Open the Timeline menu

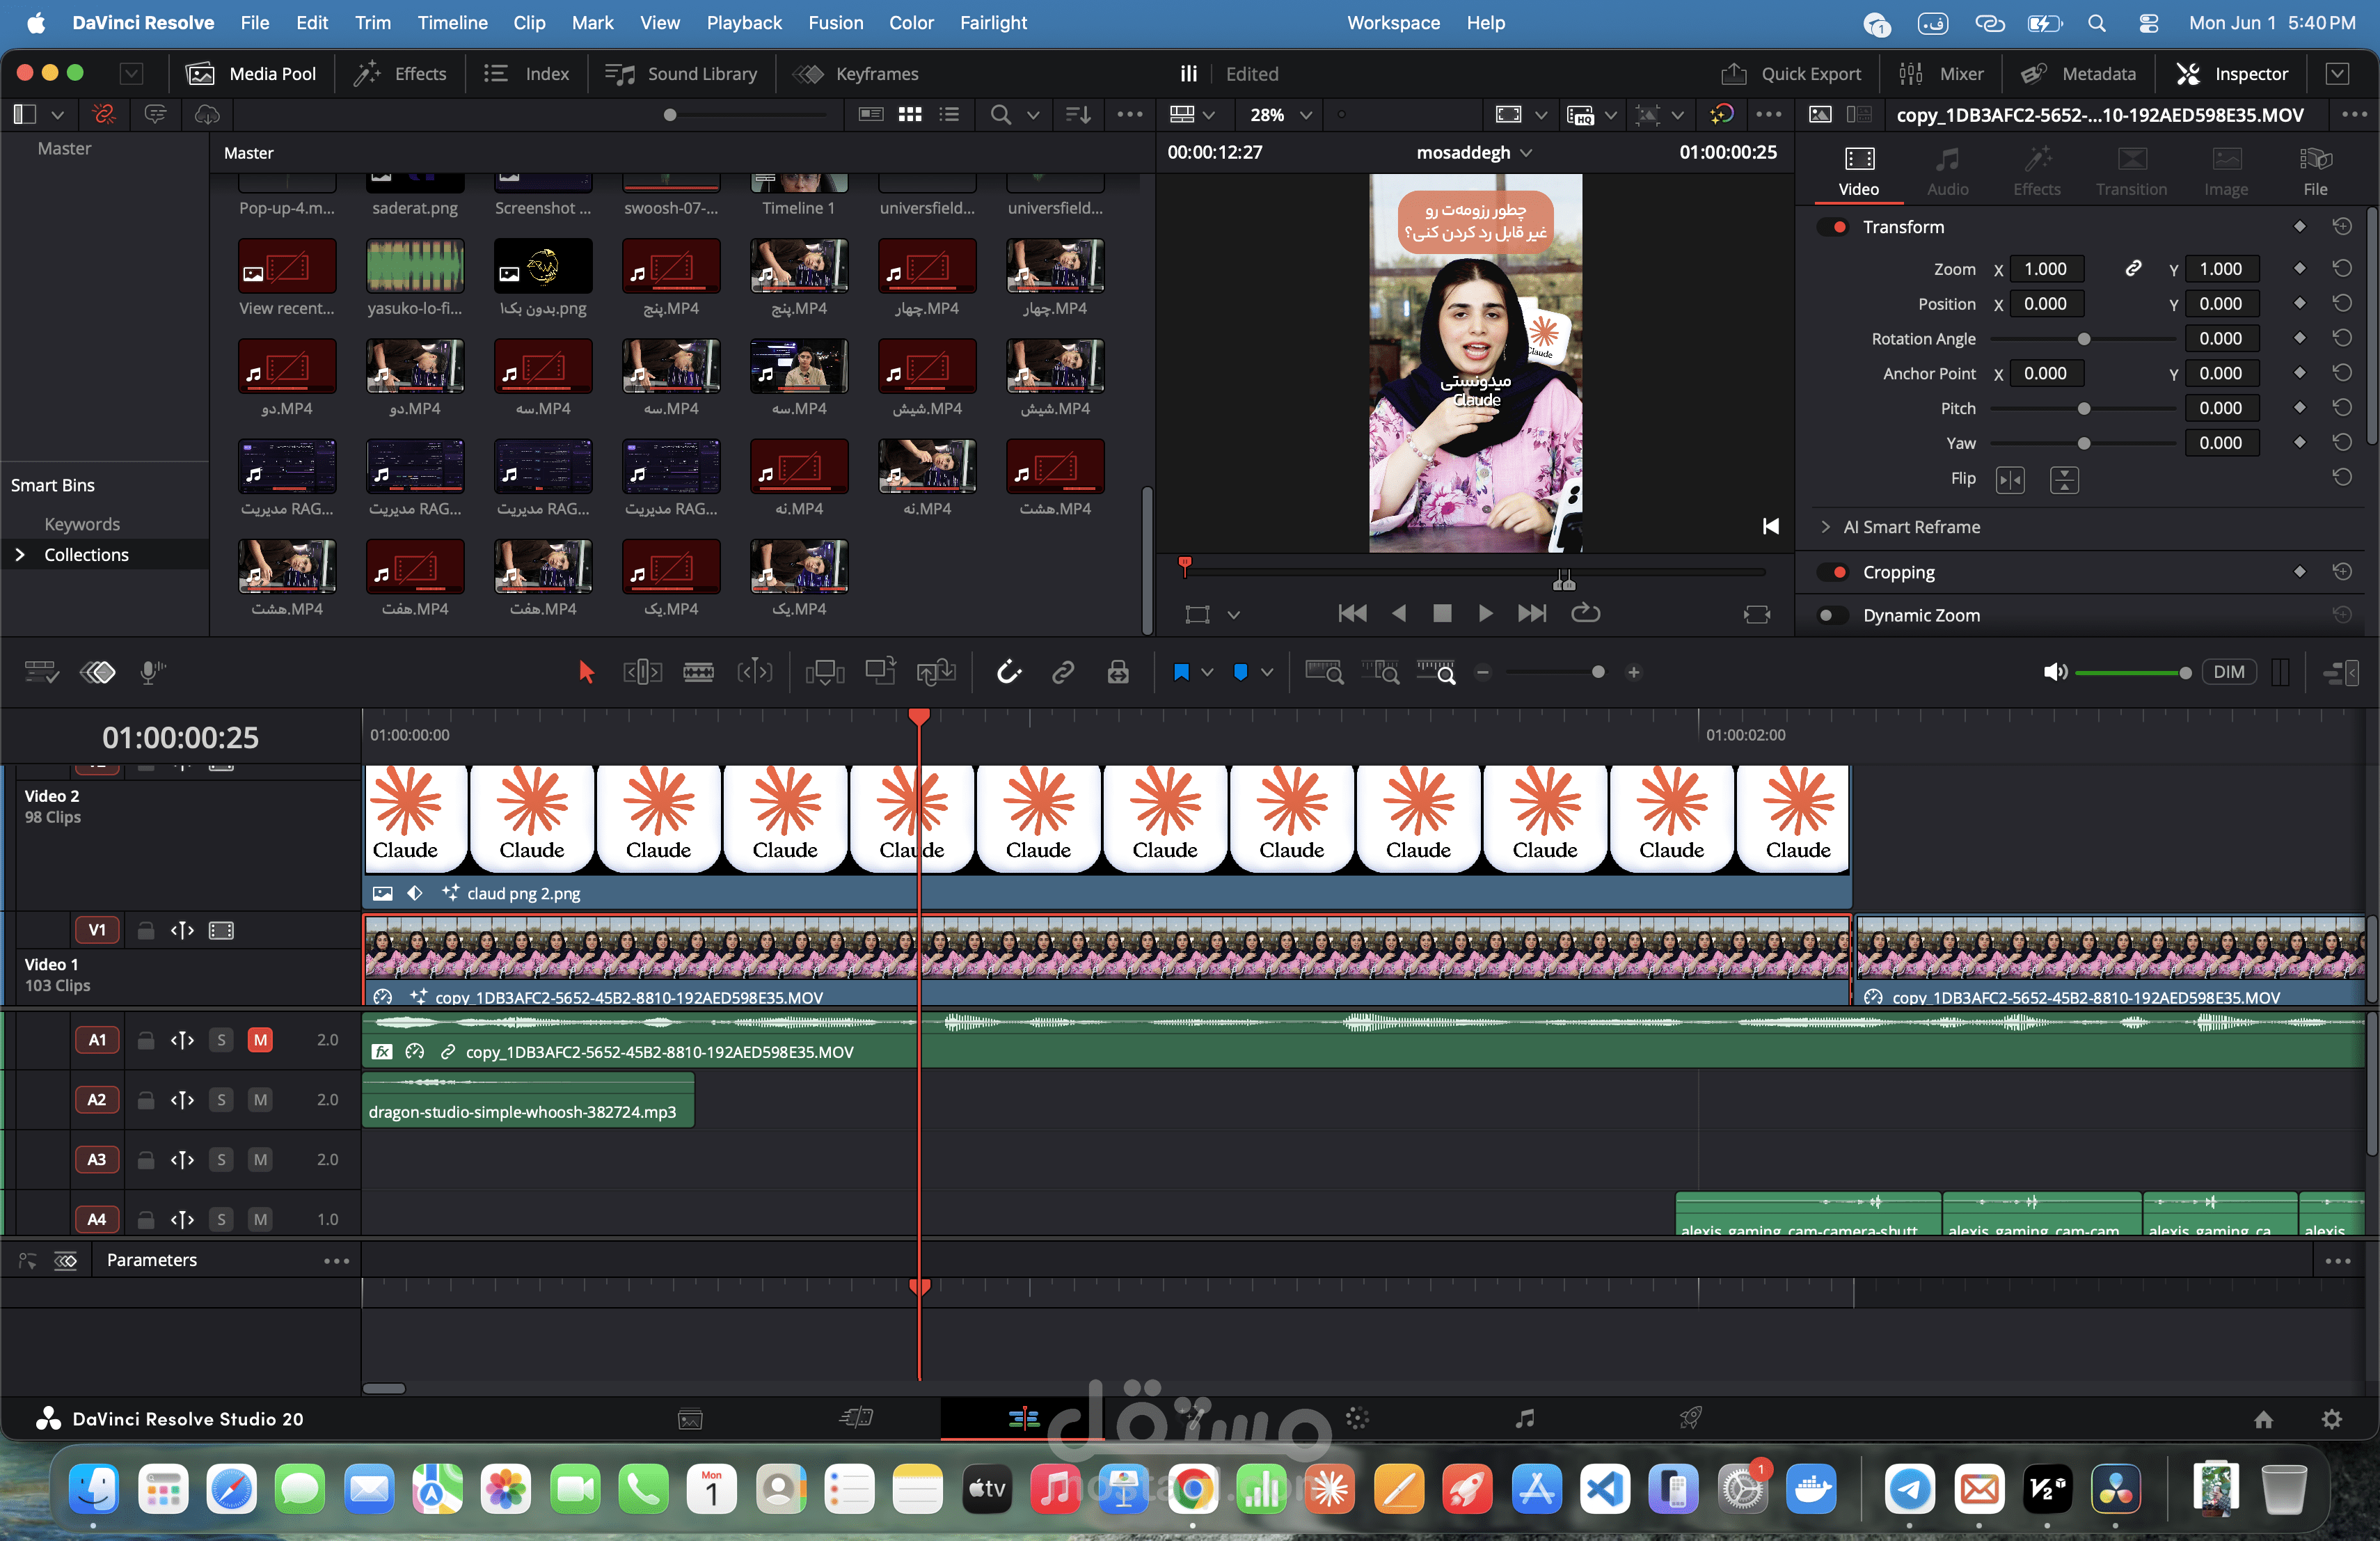452,22
